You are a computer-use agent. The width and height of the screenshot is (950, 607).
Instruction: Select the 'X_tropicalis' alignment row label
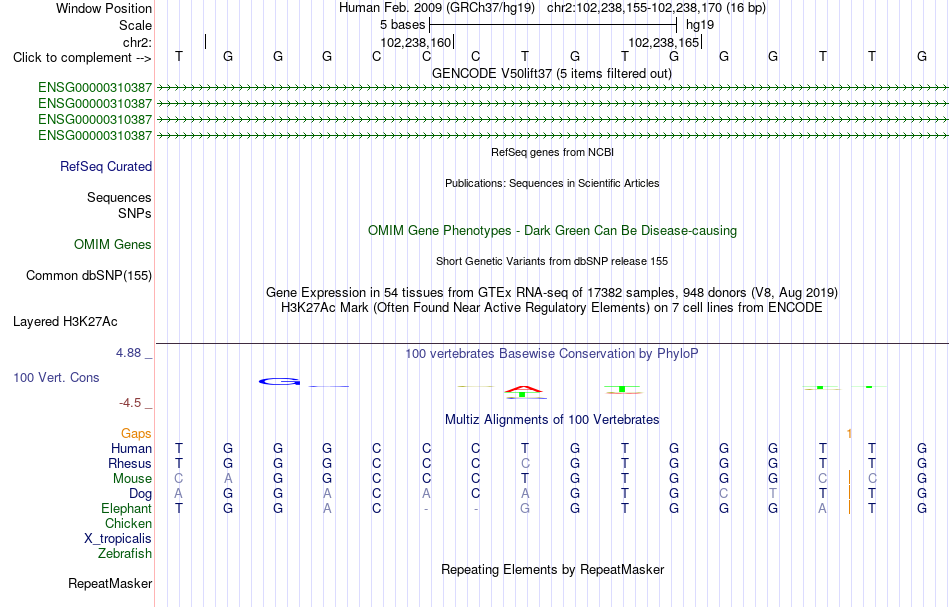pos(118,539)
